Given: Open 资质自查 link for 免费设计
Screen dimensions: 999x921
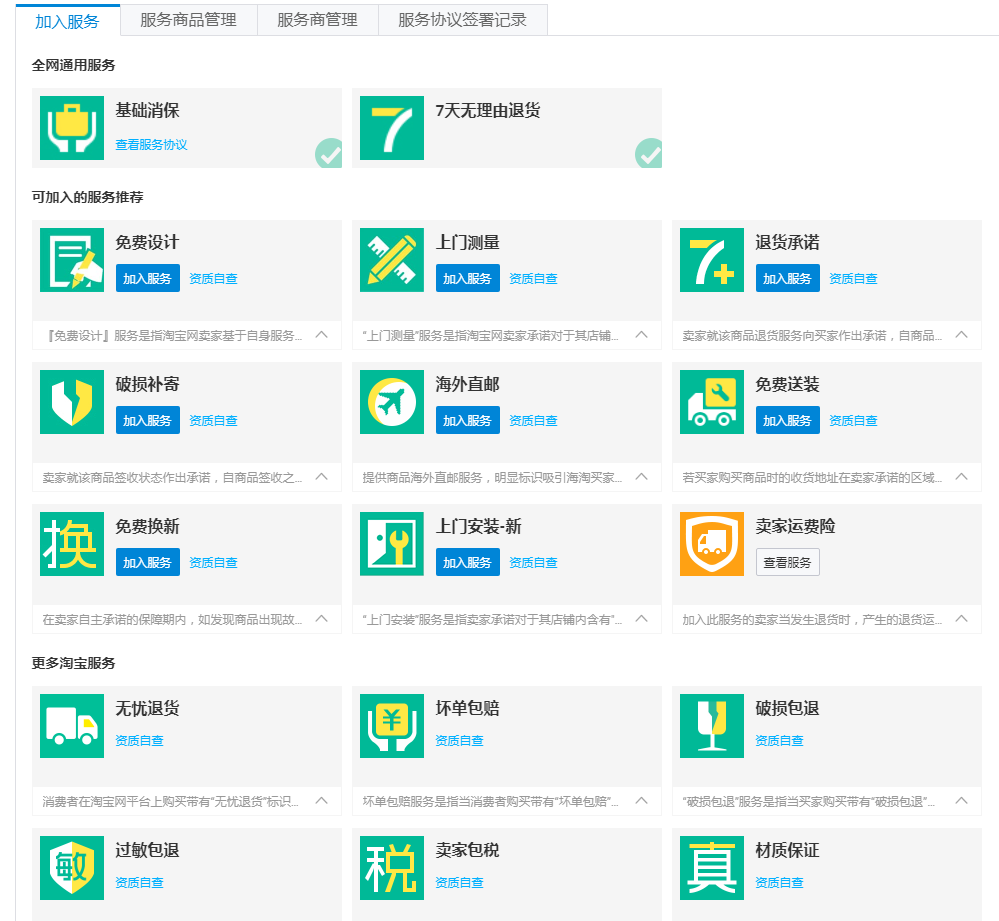Looking at the screenshot, I should pos(213,278).
